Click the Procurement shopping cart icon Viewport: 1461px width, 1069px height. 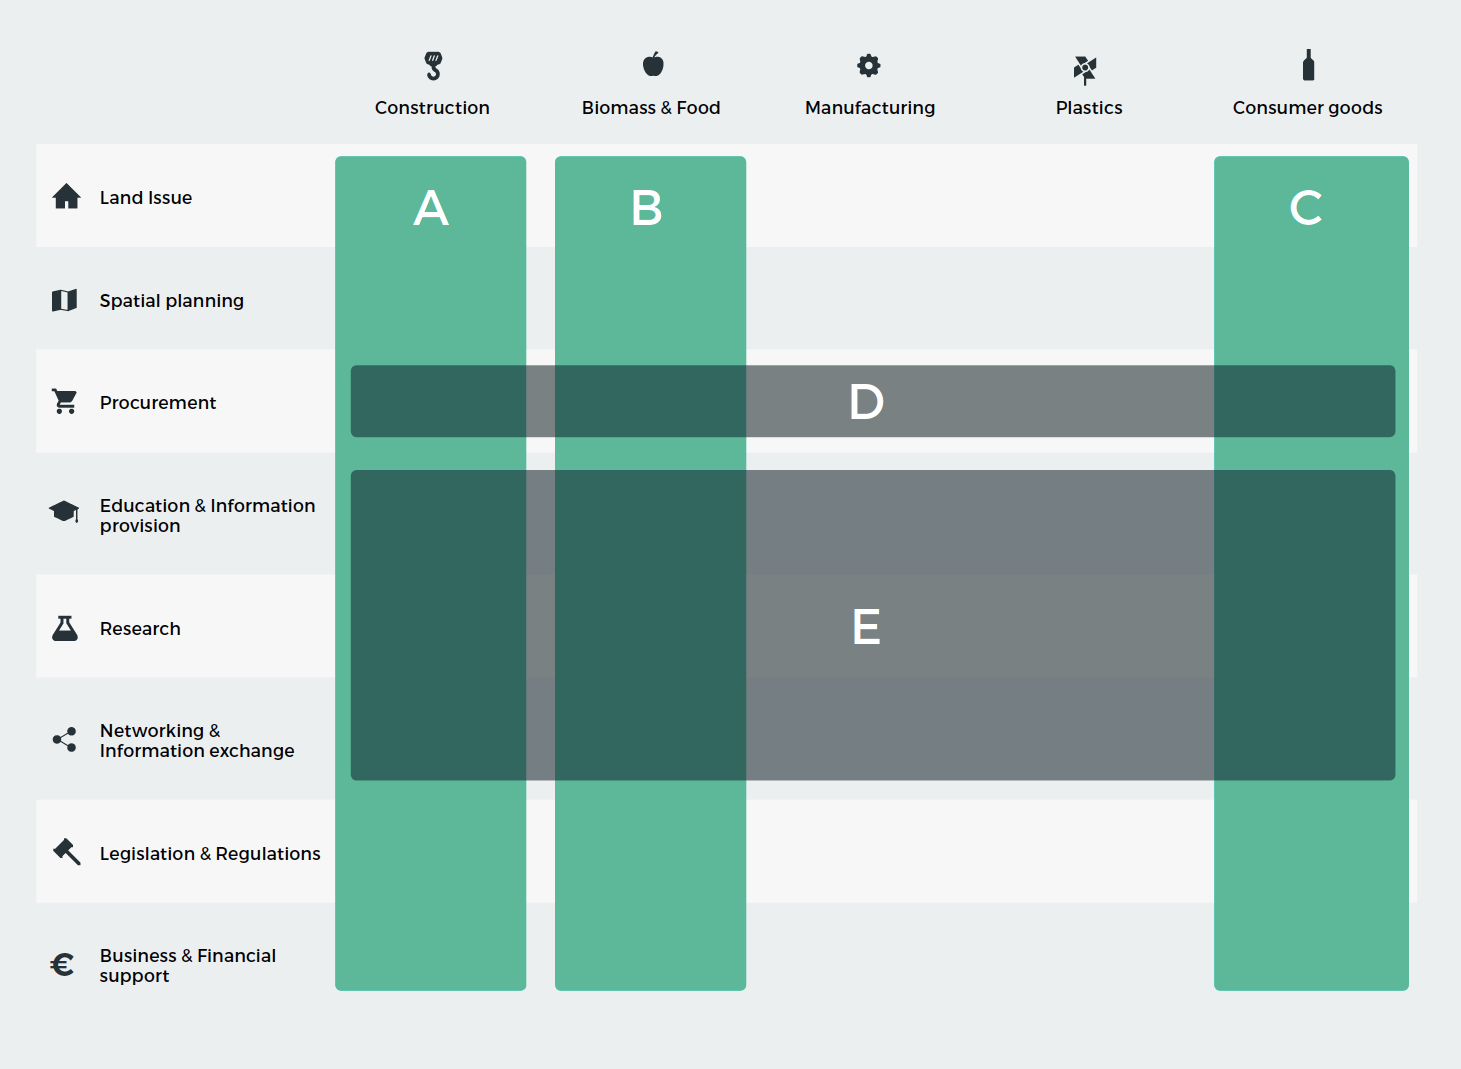pyautogui.click(x=65, y=402)
